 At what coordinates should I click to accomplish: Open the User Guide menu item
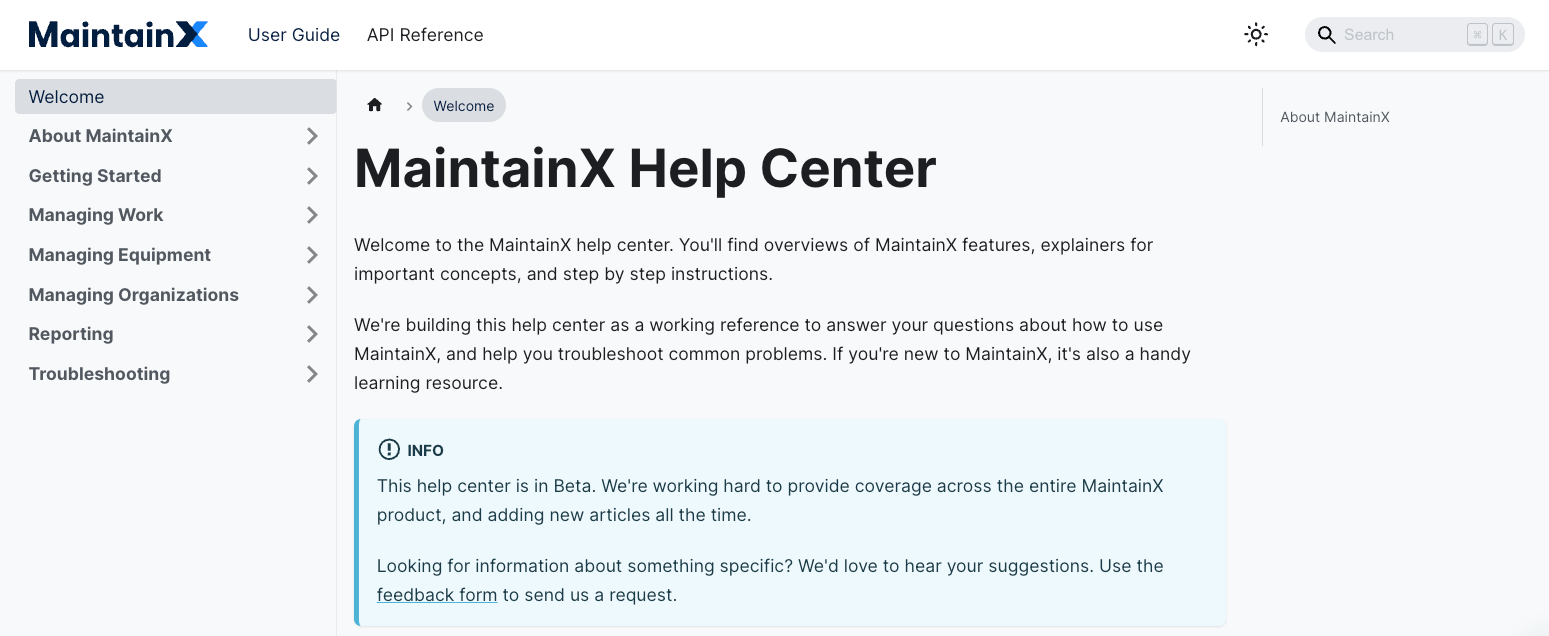tap(294, 34)
